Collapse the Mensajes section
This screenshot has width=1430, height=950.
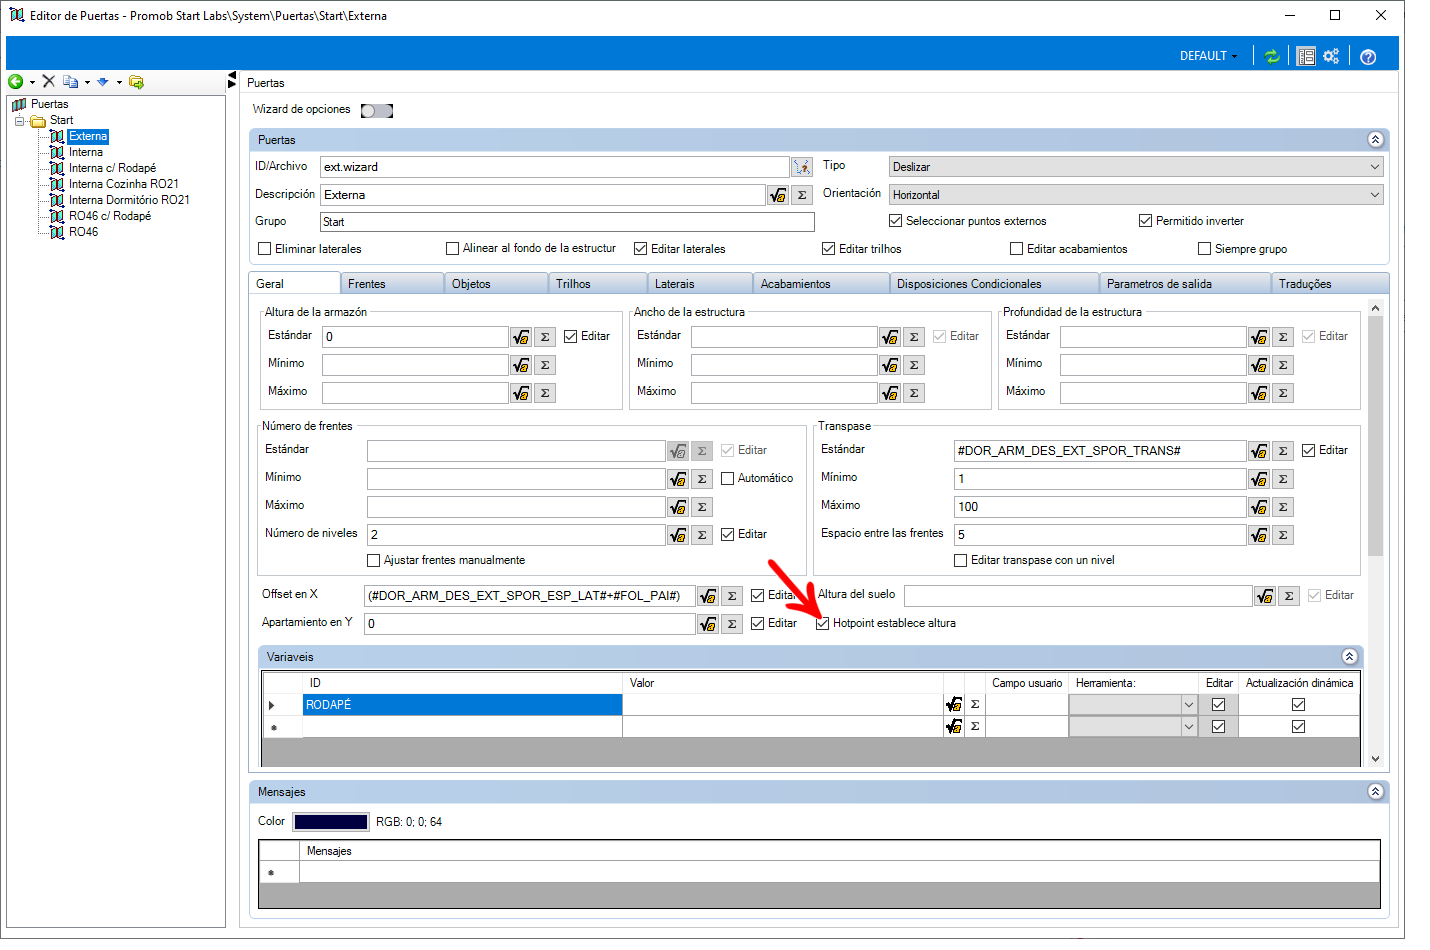point(1375,792)
